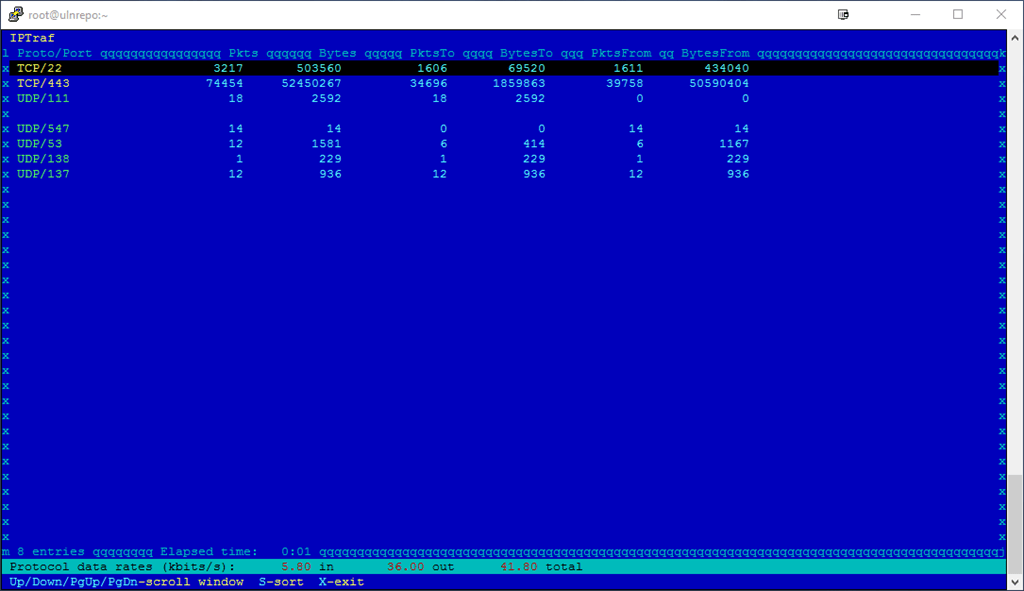The height and width of the screenshot is (591, 1024).
Task: Click the S-sort command label
Action: (x=278, y=581)
